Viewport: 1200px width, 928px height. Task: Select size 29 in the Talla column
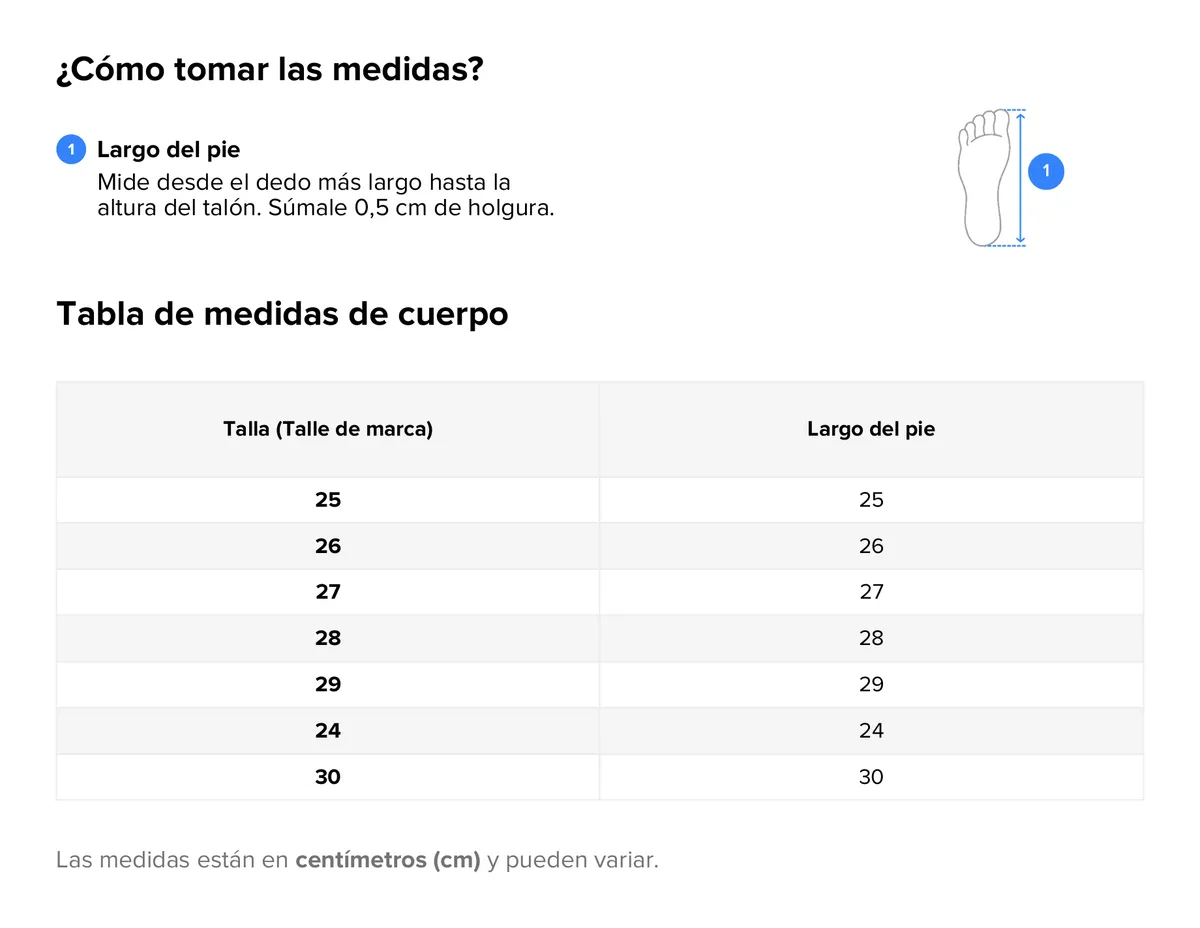(x=328, y=684)
